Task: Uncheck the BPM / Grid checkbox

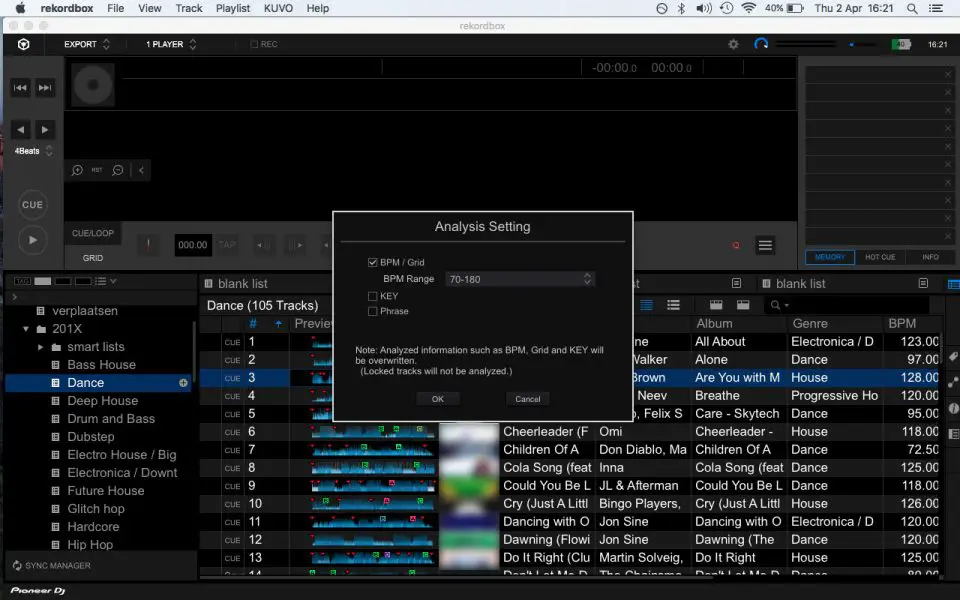Action: [x=372, y=262]
